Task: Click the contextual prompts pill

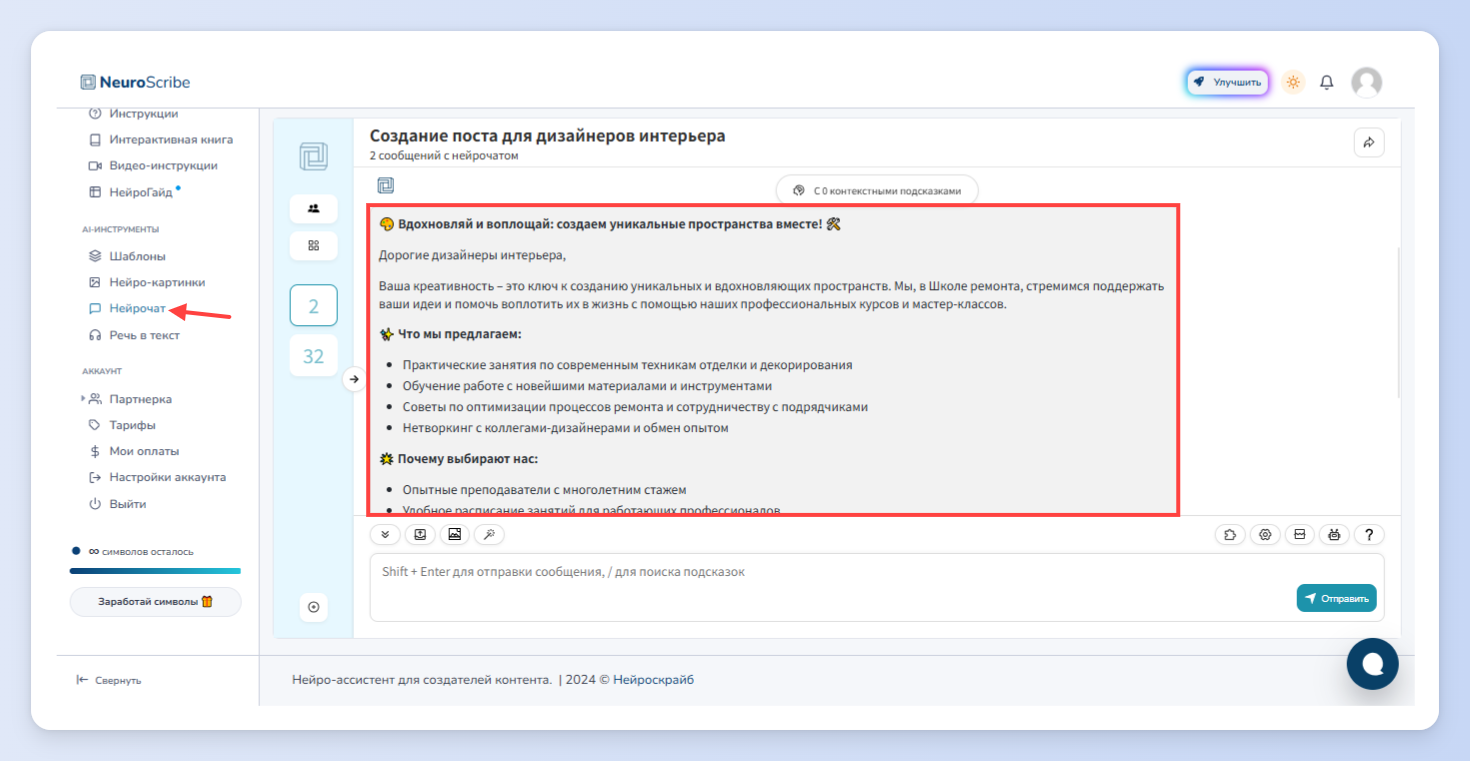Action: point(877,190)
